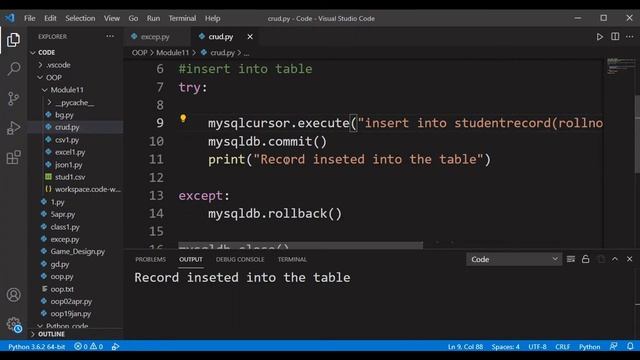Open notifications bell in status bar
640x360 pixels.
(x=630, y=346)
